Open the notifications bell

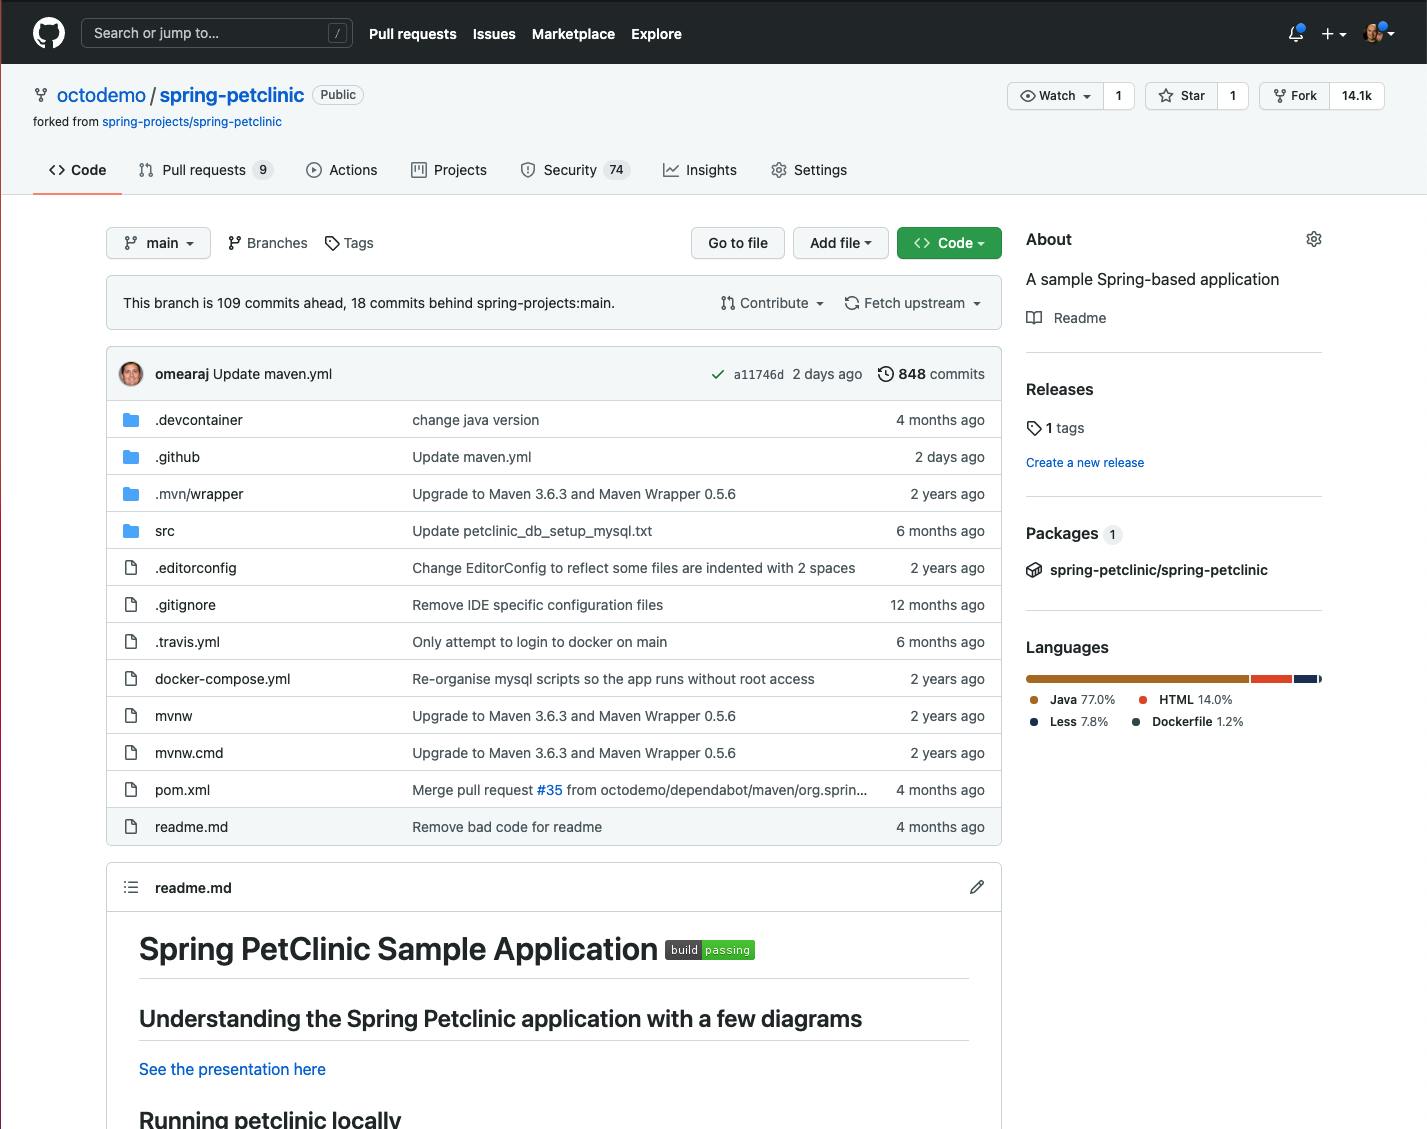[x=1294, y=33]
